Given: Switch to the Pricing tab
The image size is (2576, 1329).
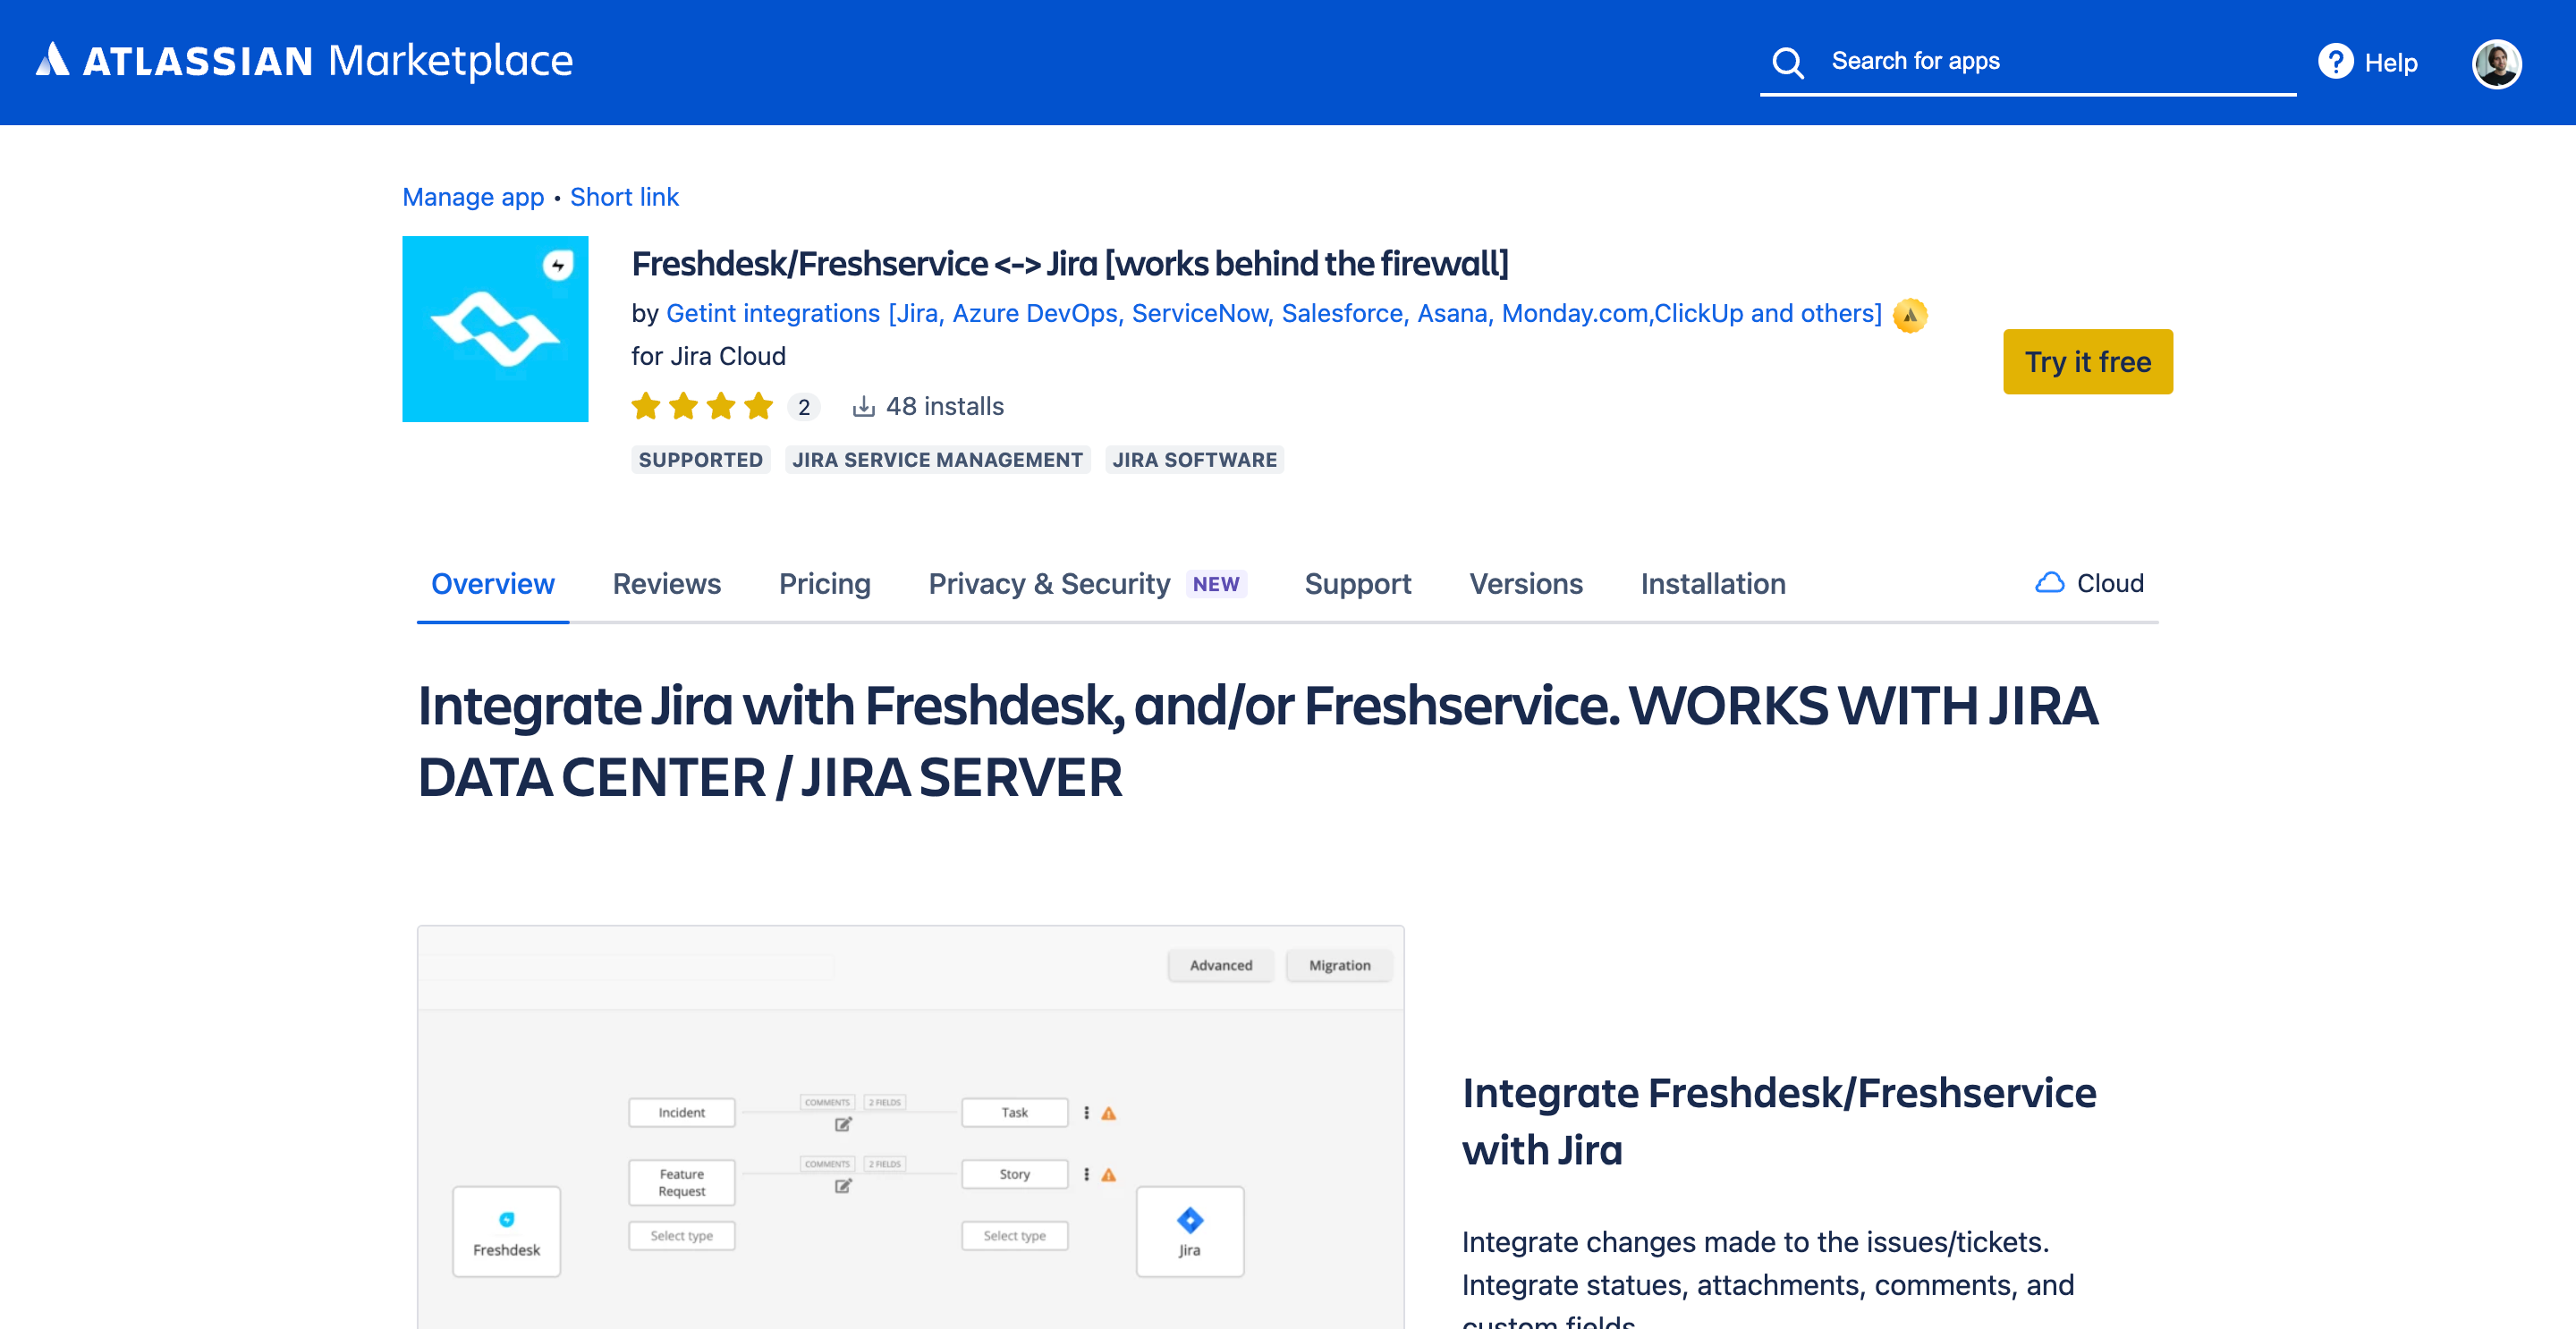Looking at the screenshot, I should click(825, 584).
